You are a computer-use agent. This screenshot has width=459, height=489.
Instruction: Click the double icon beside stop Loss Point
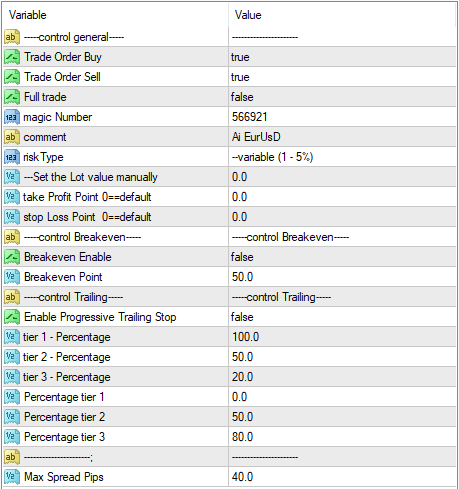tap(12, 217)
